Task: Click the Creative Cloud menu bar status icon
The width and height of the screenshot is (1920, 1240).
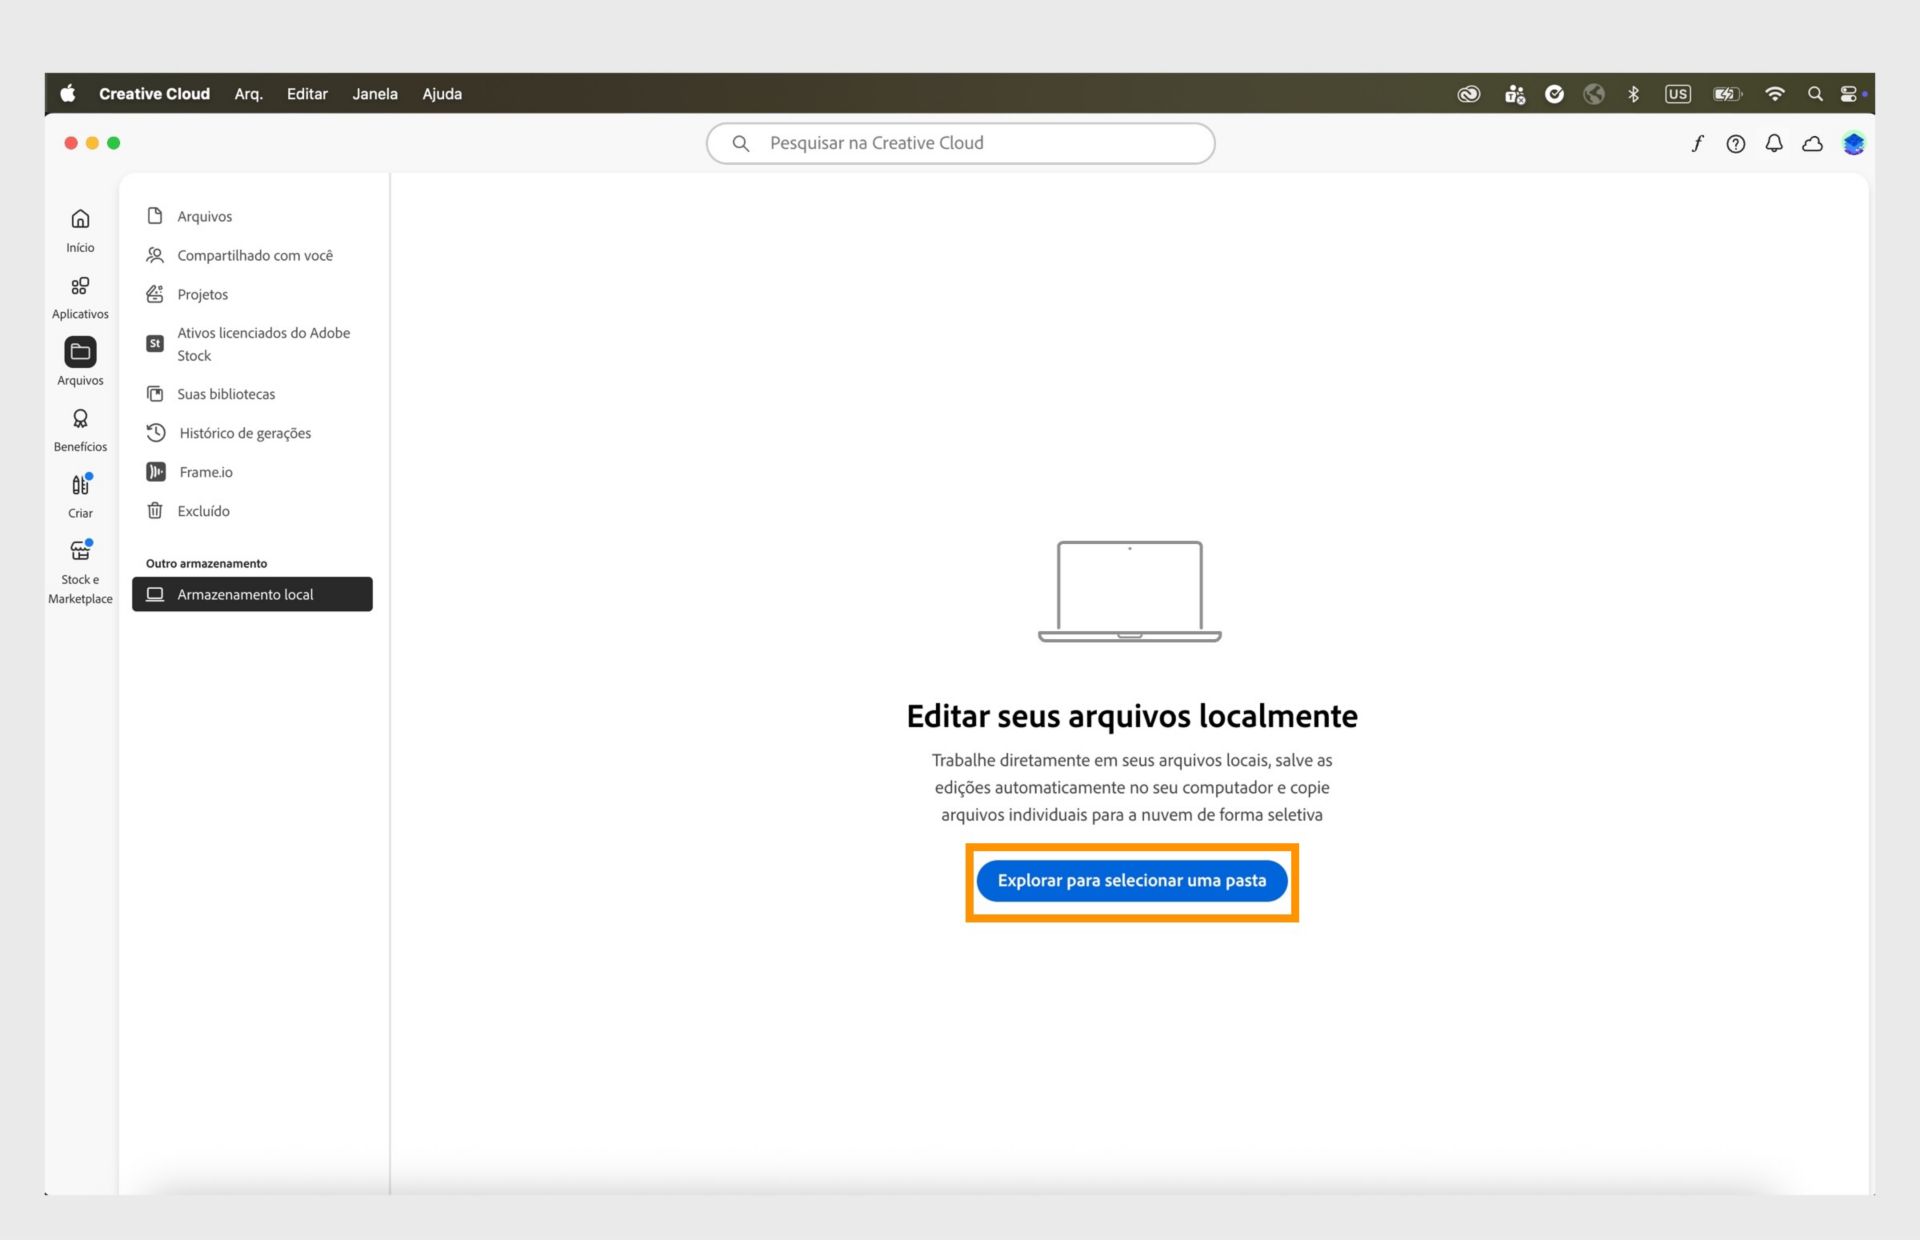Action: point(1468,94)
